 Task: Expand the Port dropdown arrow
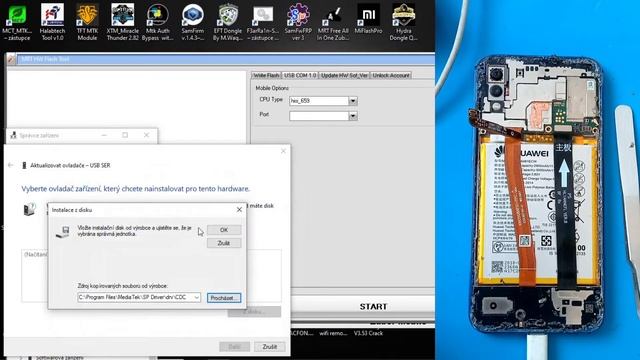point(353,116)
